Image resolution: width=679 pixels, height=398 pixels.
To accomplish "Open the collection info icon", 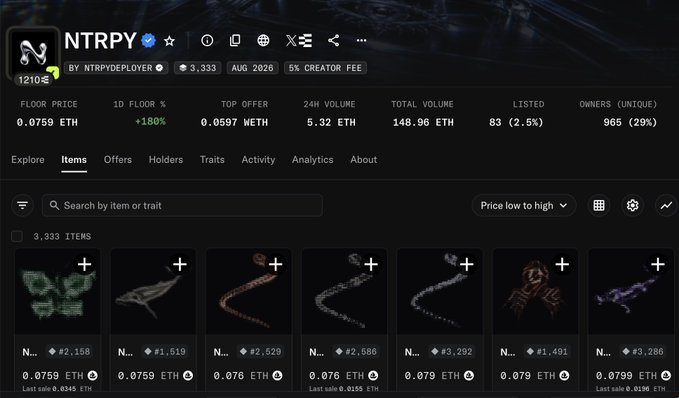I will point(207,40).
